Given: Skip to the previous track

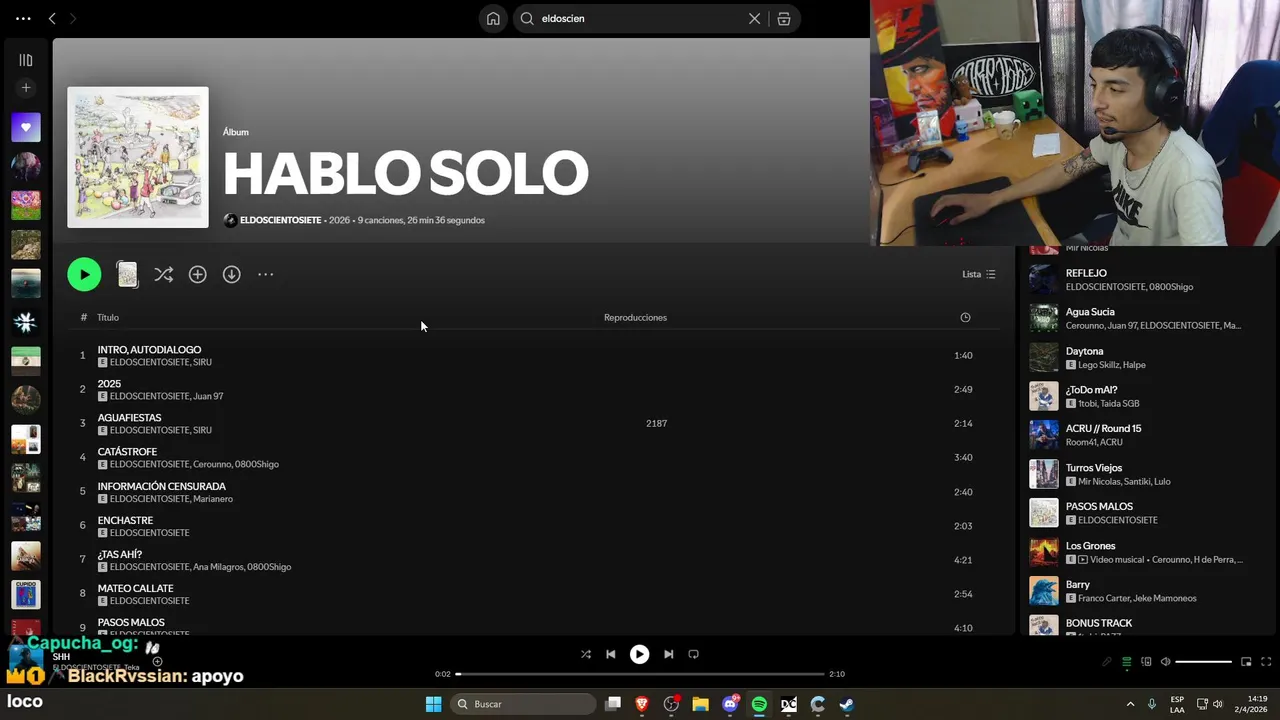Looking at the screenshot, I should tap(611, 654).
